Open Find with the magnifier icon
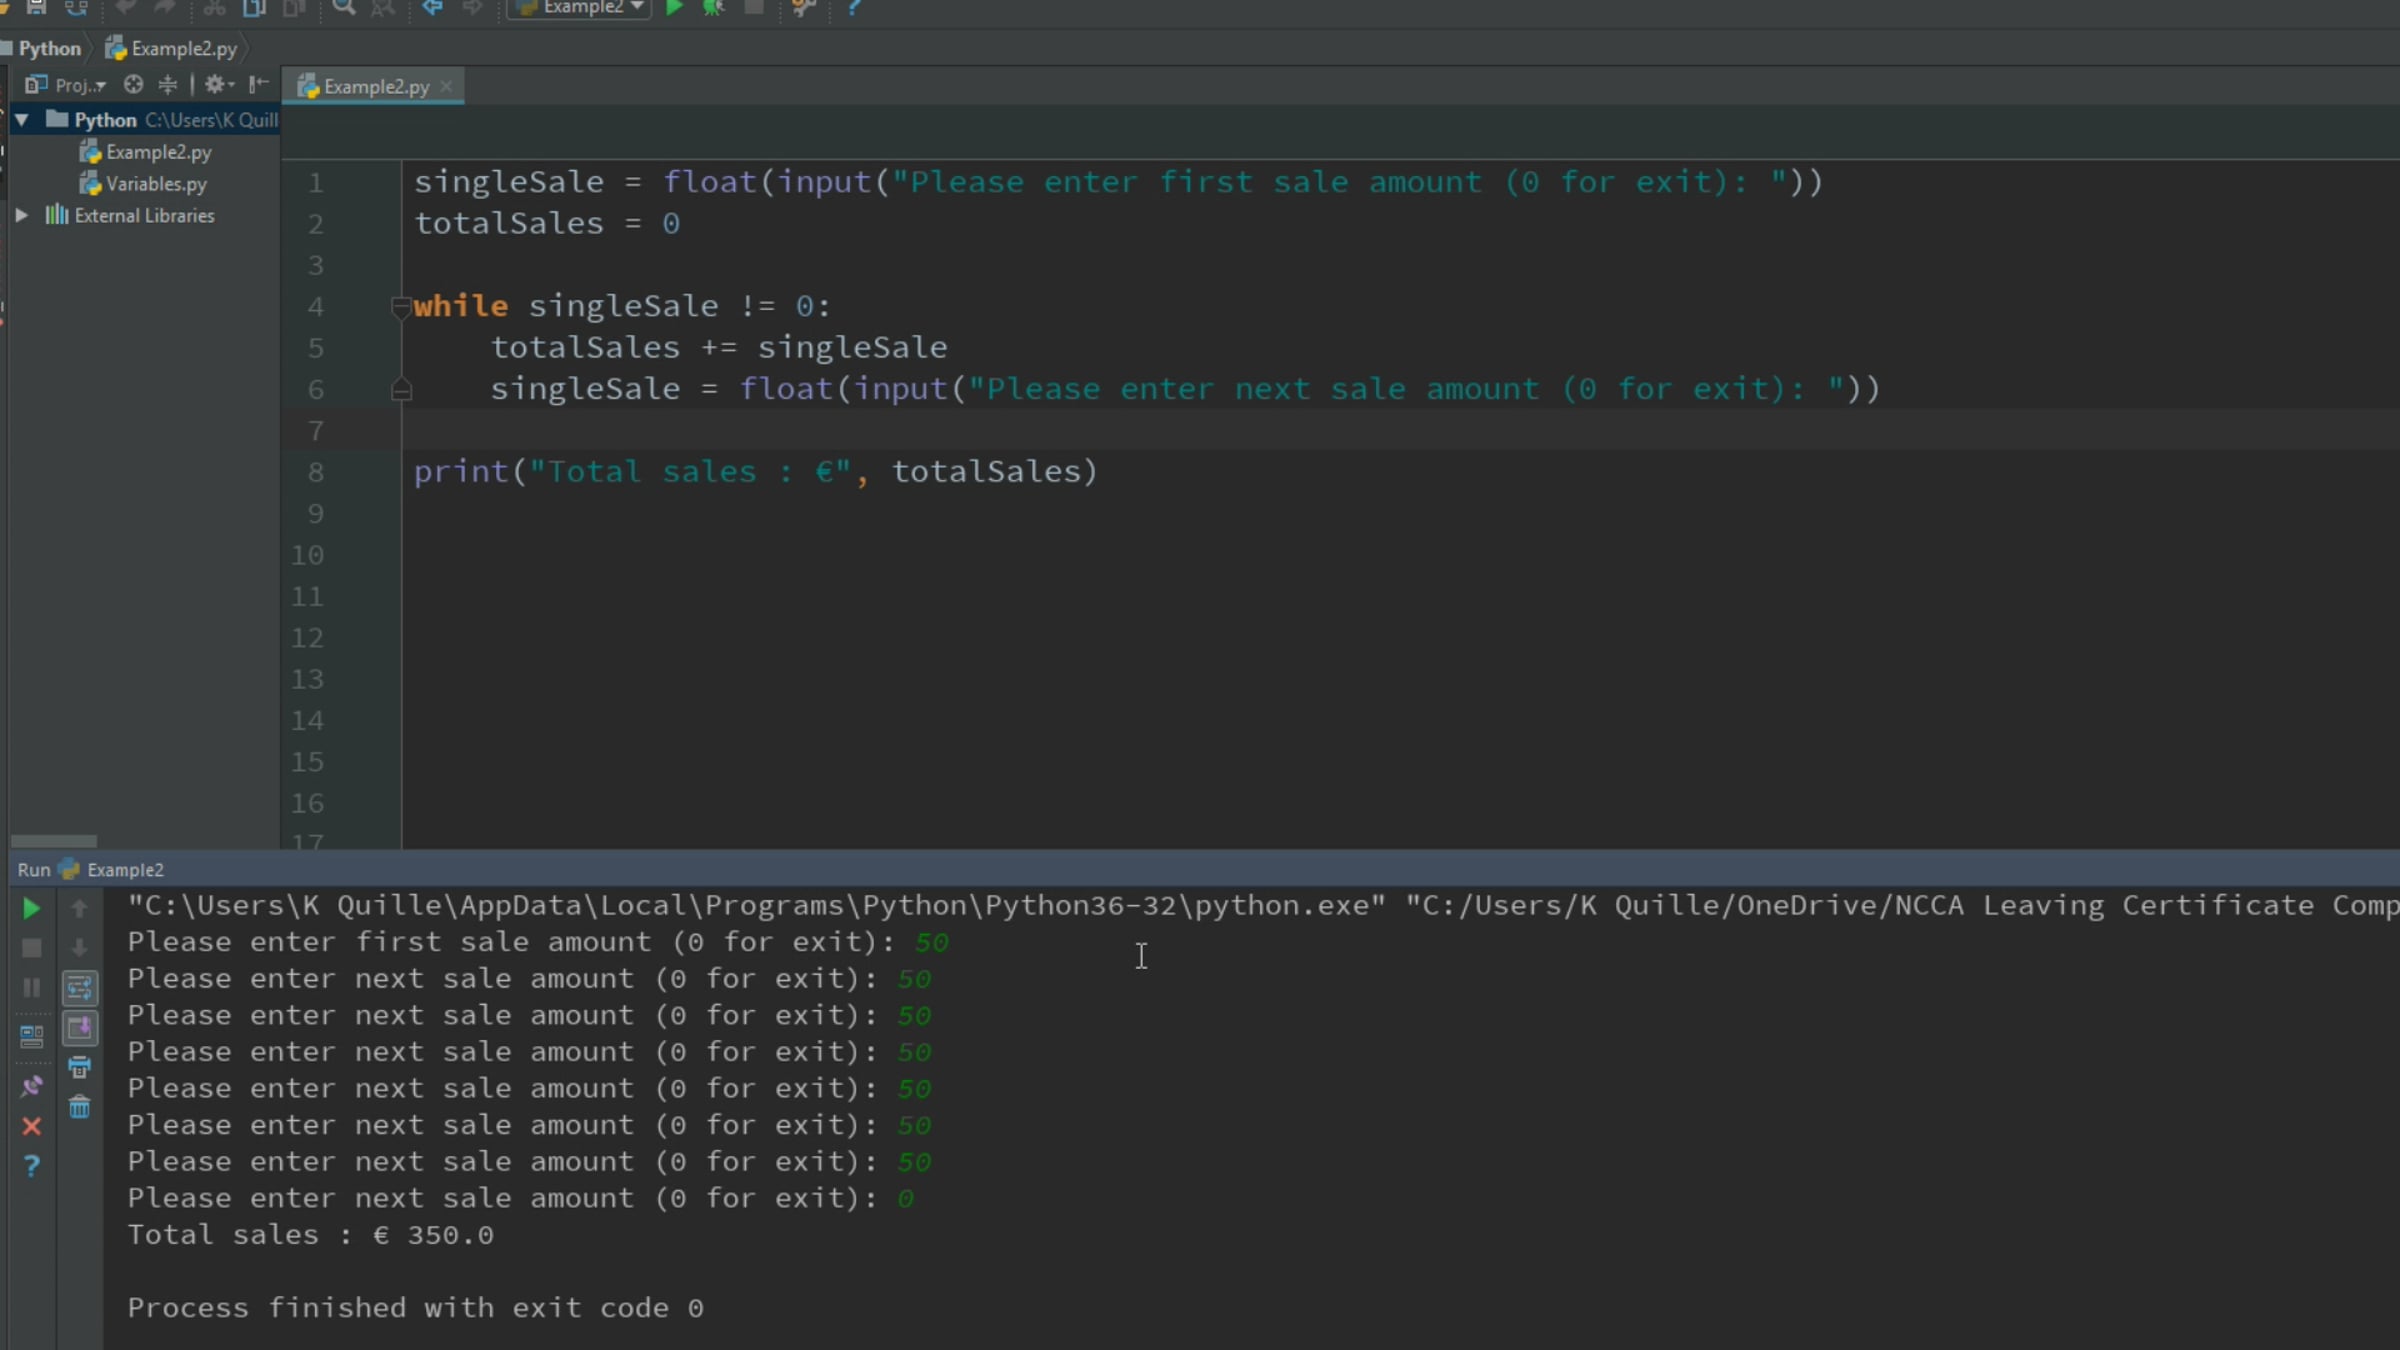 pyautogui.click(x=343, y=7)
